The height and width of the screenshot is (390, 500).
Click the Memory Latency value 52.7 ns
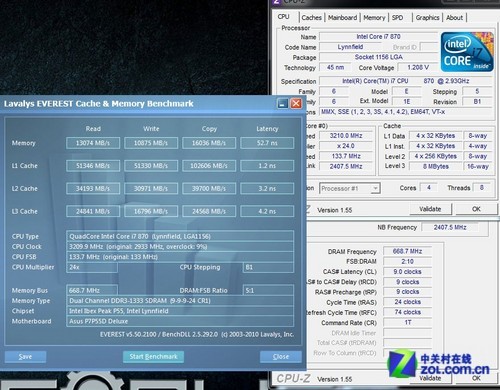coord(267,143)
